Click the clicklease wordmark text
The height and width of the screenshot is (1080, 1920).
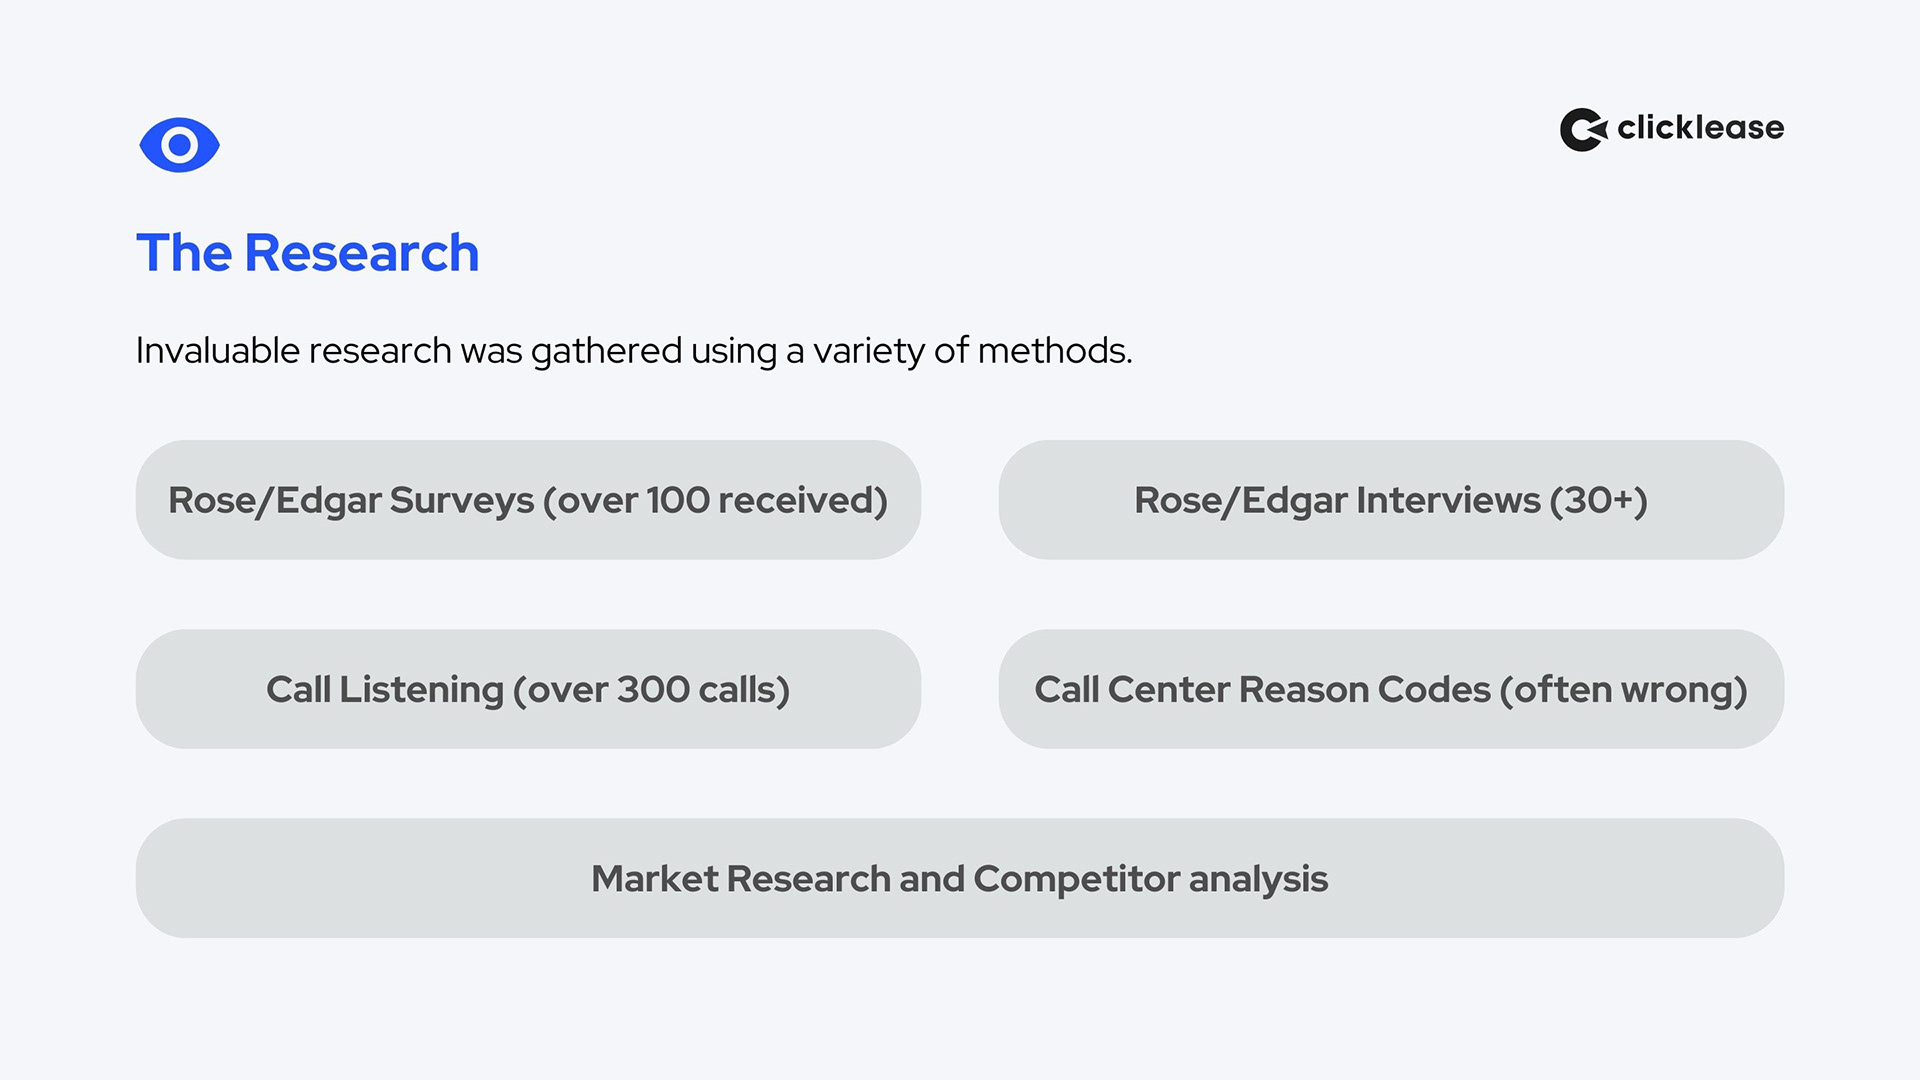coord(1700,128)
